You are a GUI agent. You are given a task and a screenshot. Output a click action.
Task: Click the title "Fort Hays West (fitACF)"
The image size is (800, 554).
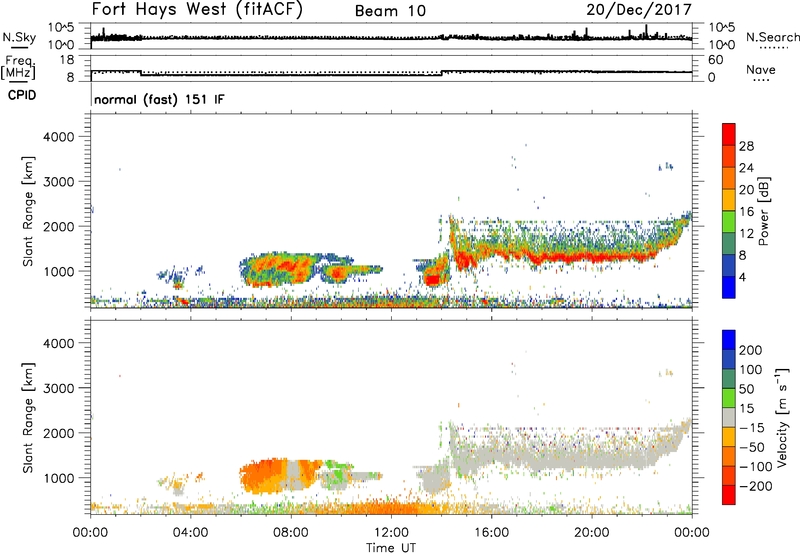tap(197, 9)
